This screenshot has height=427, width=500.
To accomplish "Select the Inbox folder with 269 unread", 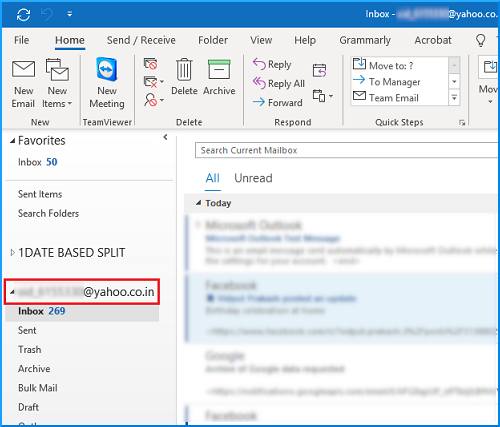I will tap(82, 311).
